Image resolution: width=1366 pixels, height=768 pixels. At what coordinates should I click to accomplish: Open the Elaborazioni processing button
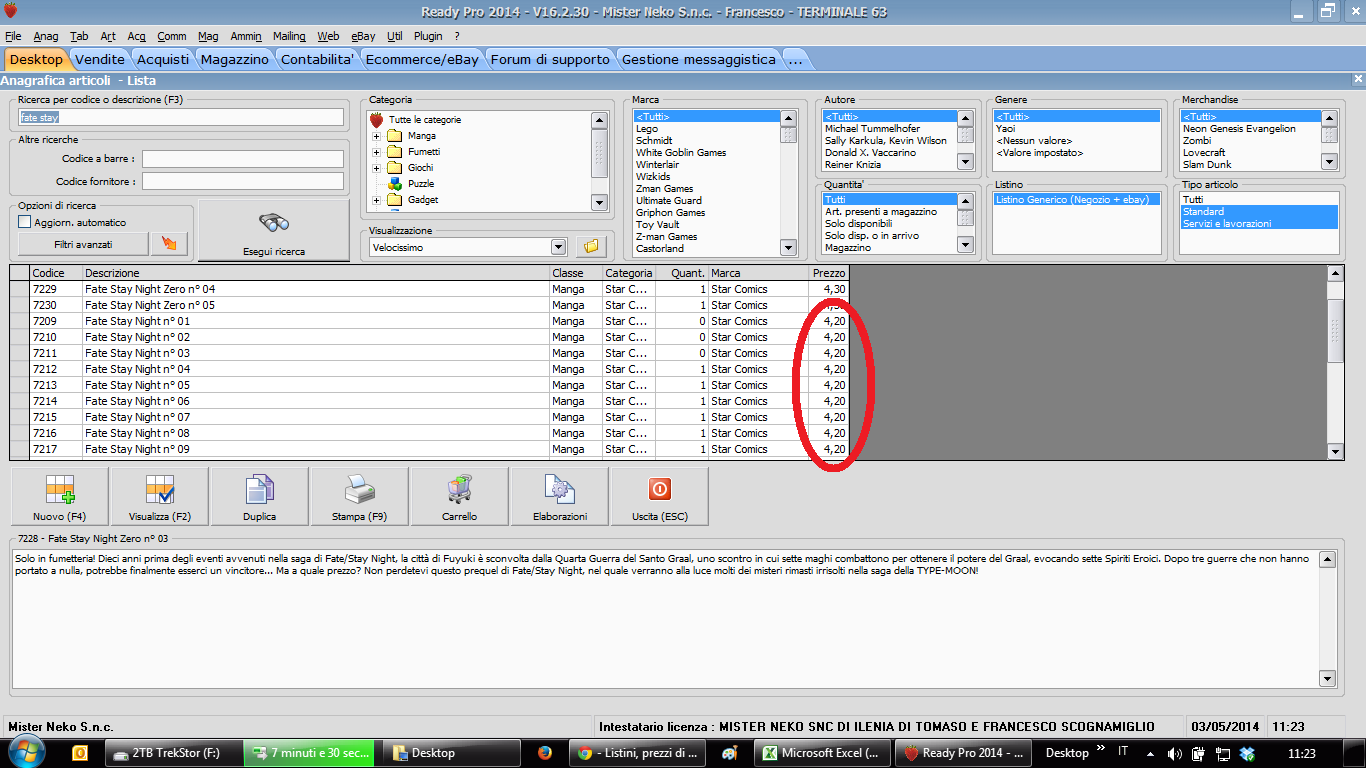click(x=560, y=496)
